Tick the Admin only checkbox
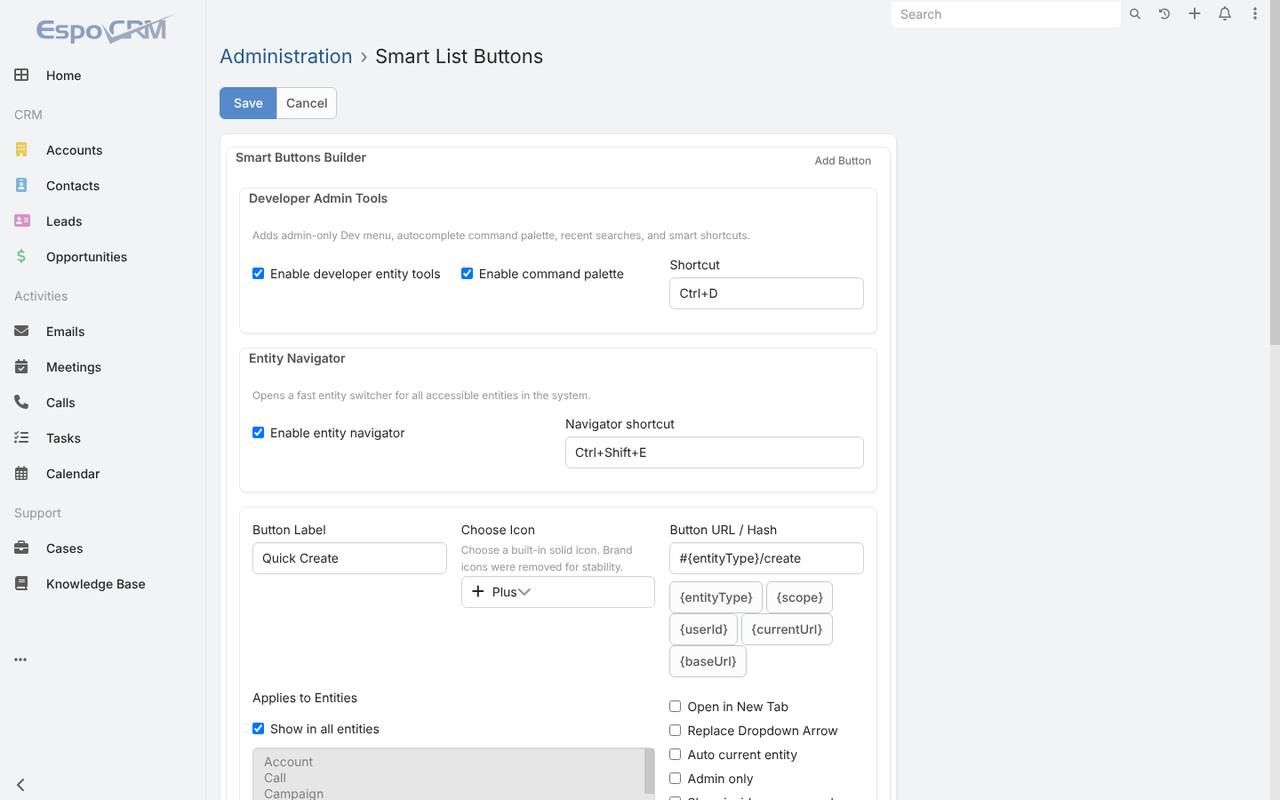Screen dimensions: 1280x800 click(675, 778)
